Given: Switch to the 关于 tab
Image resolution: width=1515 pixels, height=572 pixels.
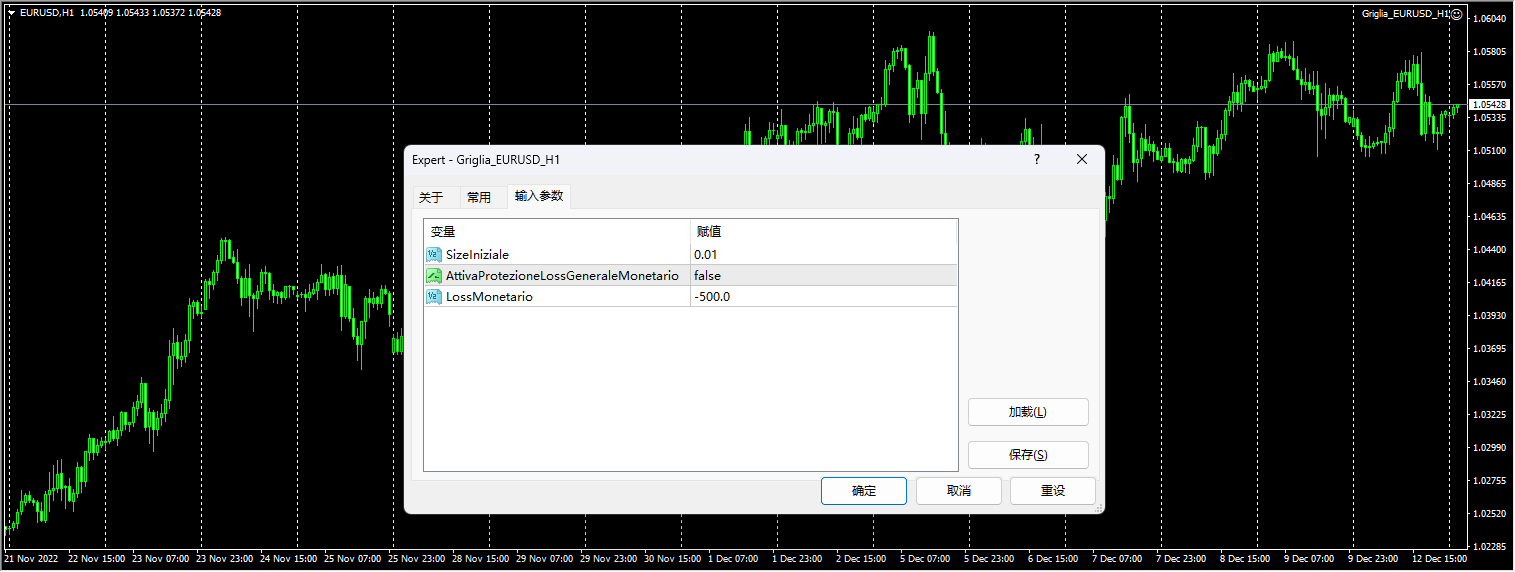Looking at the screenshot, I should (431, 198).
